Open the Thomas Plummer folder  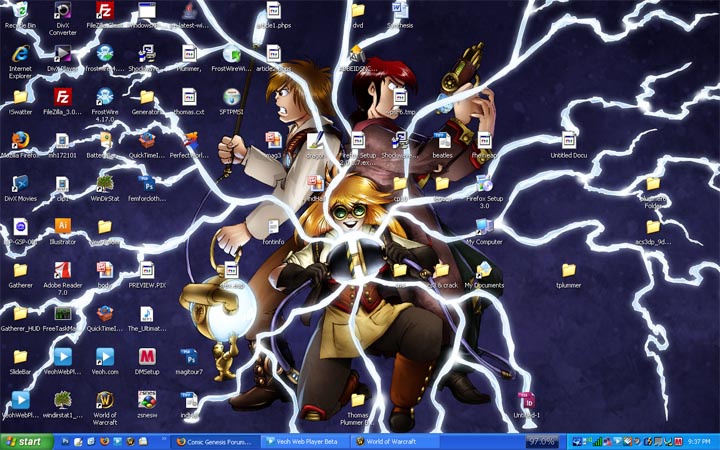click(x=358, y=400)
